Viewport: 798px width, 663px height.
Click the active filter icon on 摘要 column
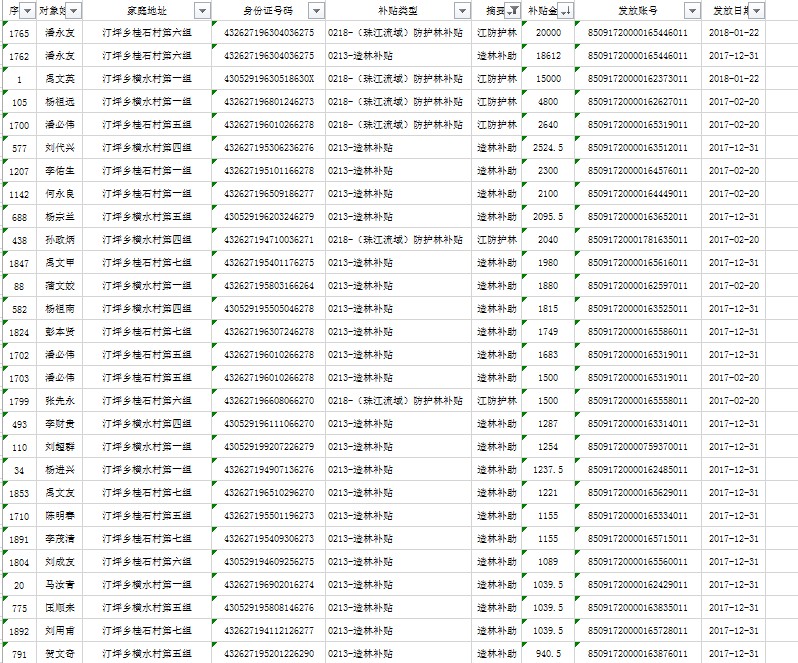point(511,10)
